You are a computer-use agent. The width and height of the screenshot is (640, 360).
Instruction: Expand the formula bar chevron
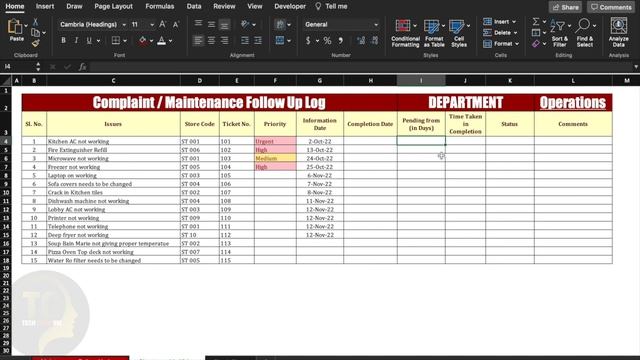(x=636, y=67)
